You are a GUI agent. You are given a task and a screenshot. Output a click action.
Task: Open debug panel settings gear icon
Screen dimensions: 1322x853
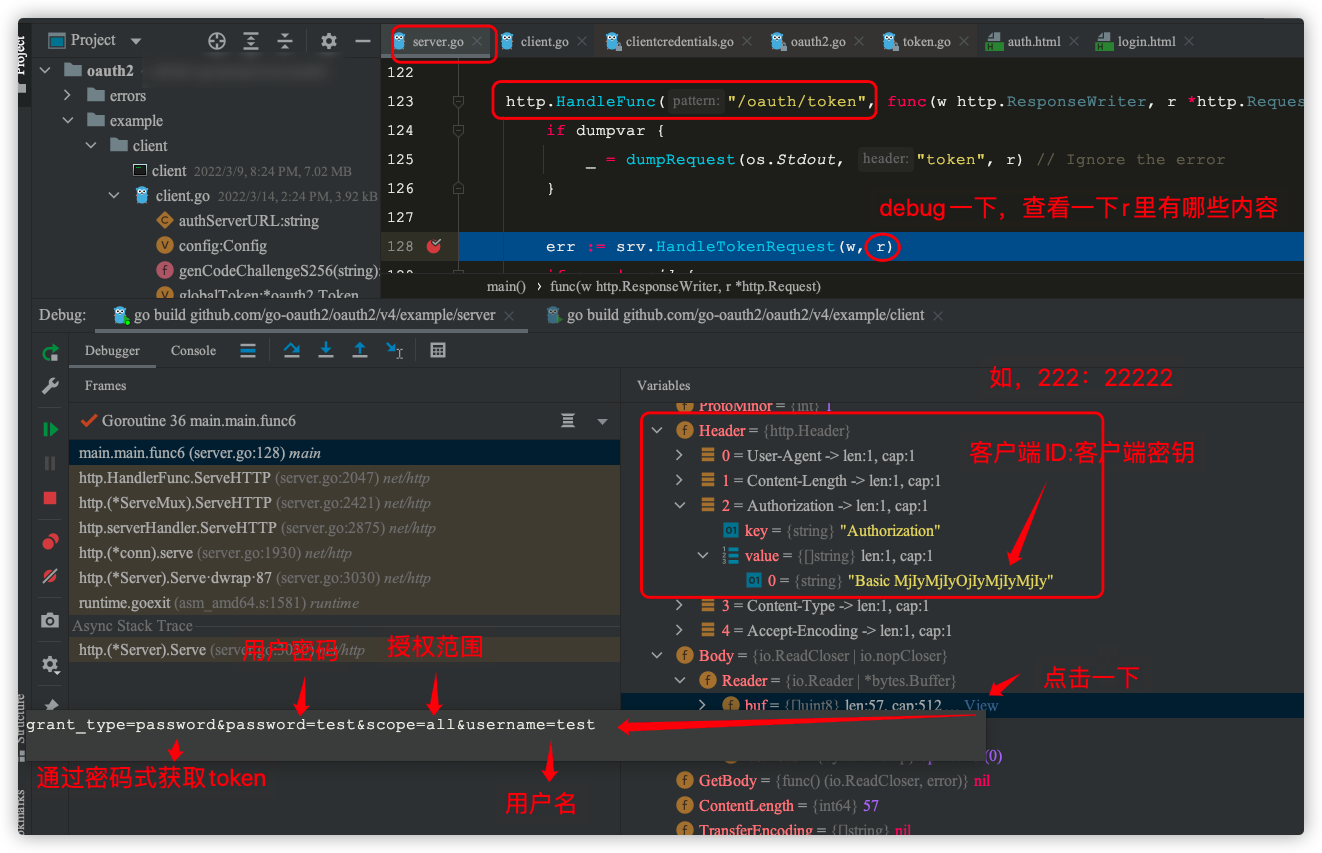(x=50, y=664)
